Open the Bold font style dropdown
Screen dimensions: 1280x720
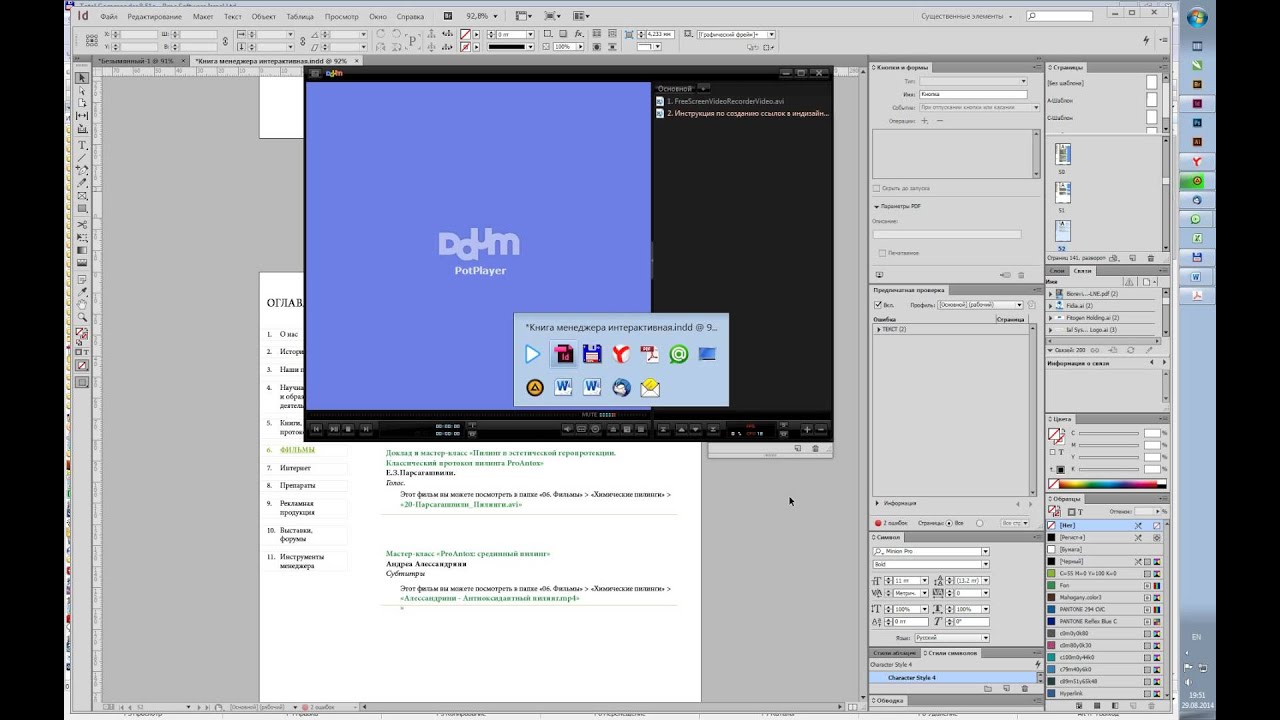(x=985, y=564)
